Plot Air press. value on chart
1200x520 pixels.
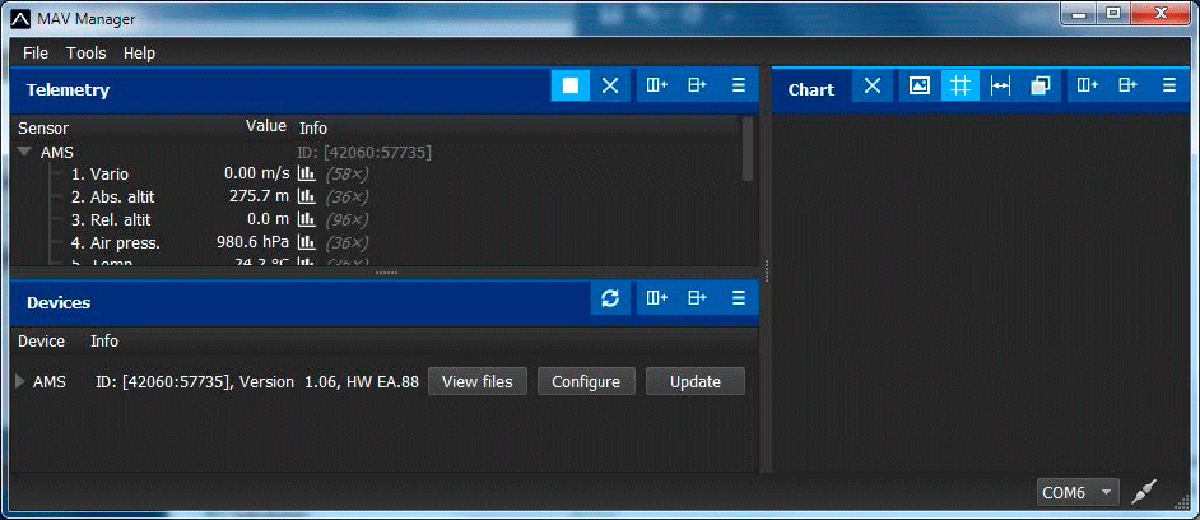click(307, 243)
